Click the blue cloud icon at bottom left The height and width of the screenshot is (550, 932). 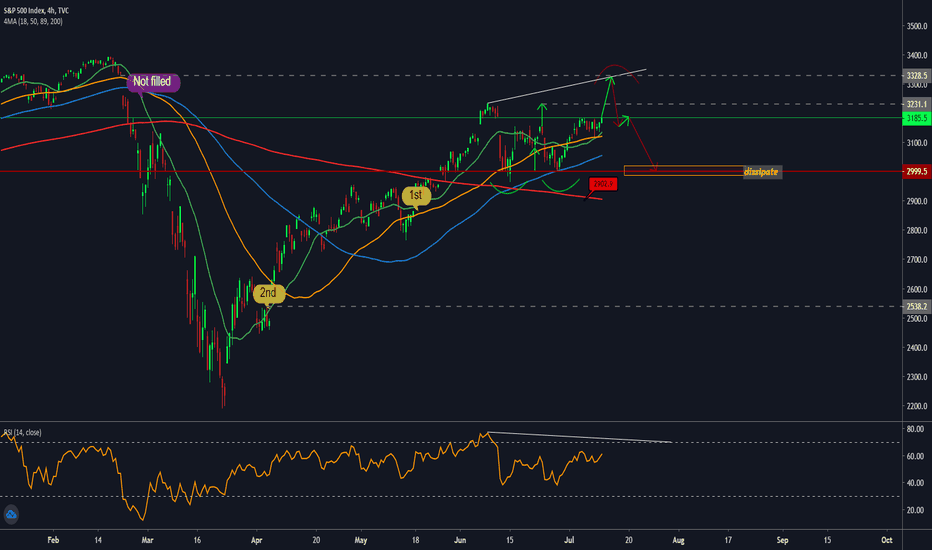(11, 514)
